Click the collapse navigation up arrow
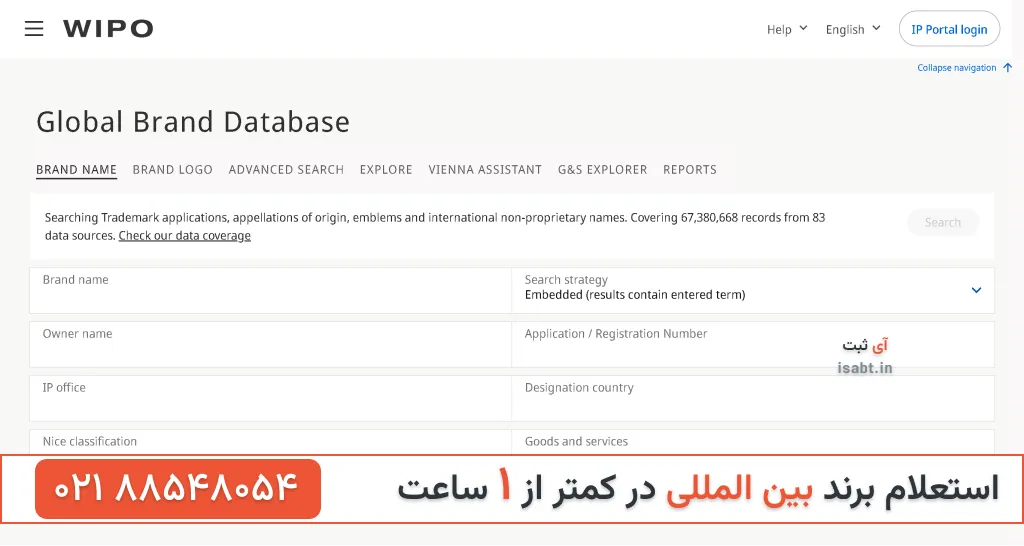The height and width of the screenshot is (546, 1024). (1008, 68)
